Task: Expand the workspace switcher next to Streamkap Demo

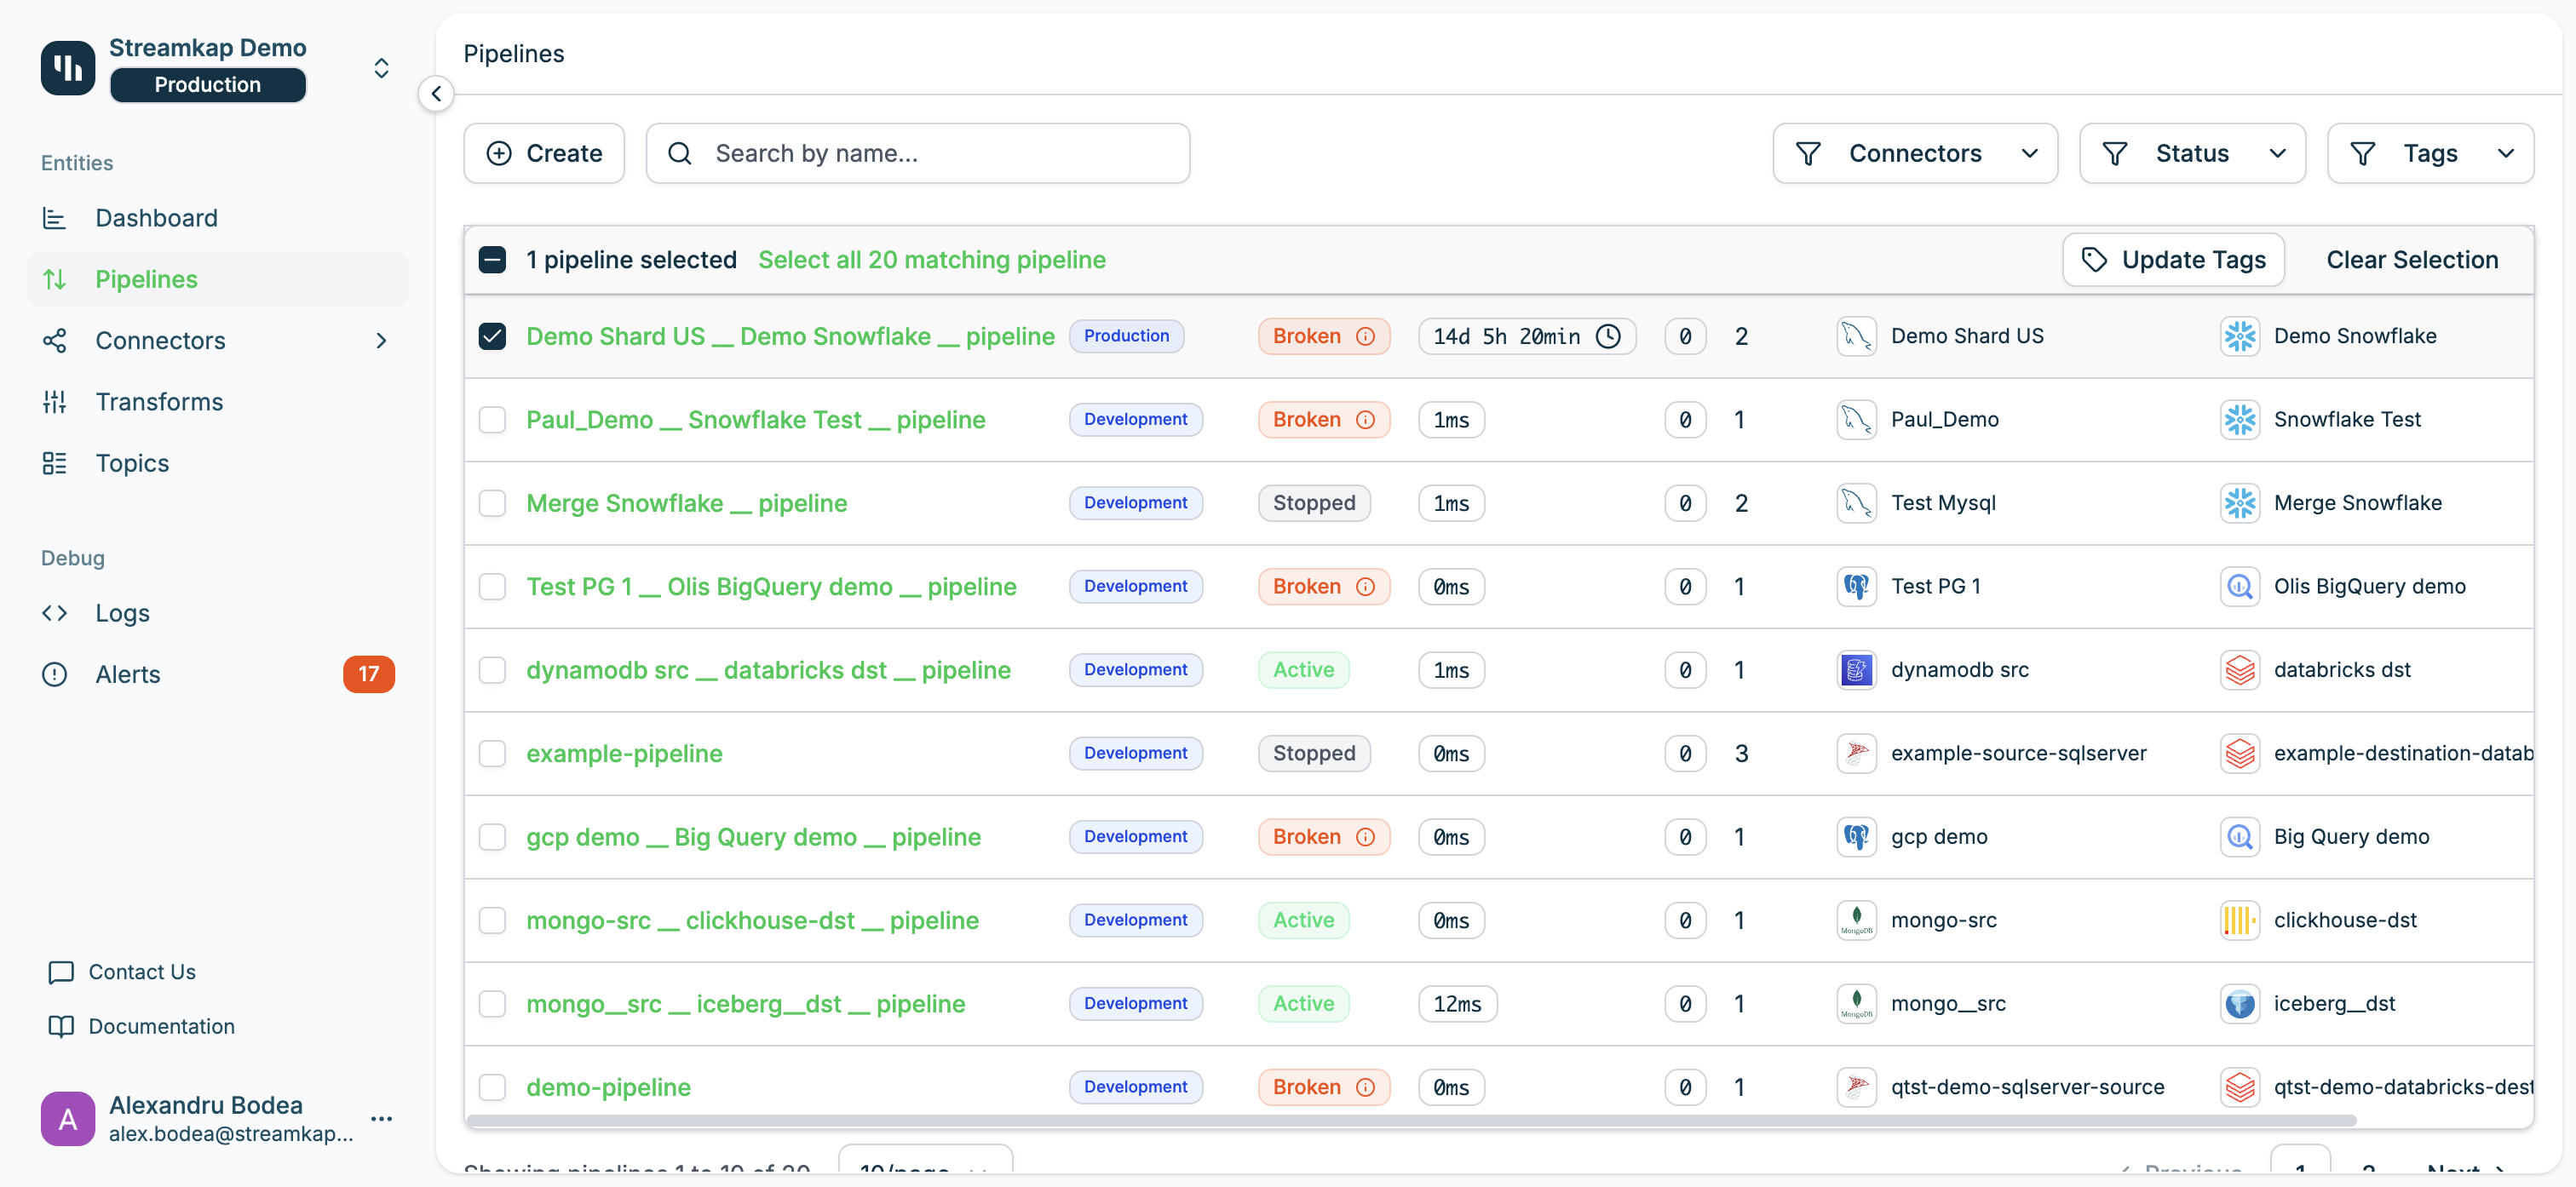Action: tap(381, 68)
